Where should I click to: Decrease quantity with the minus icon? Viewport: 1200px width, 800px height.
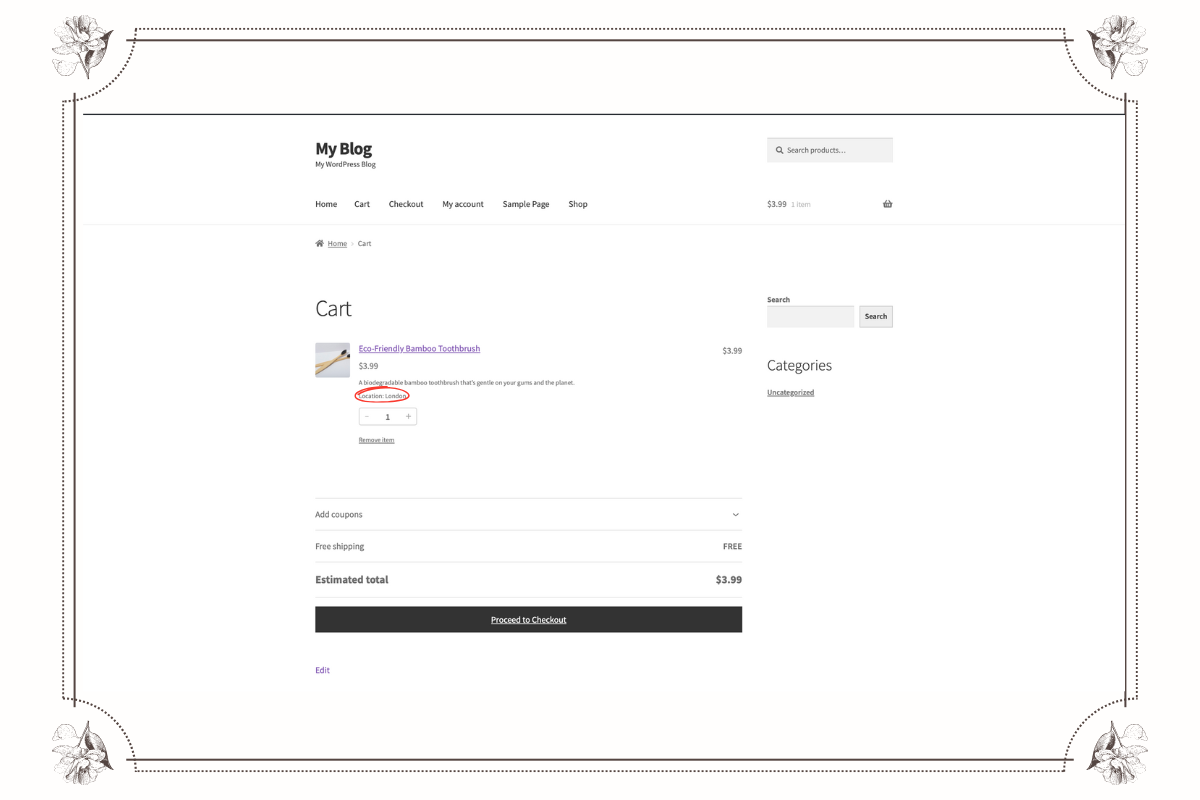(x=368, y=416)
